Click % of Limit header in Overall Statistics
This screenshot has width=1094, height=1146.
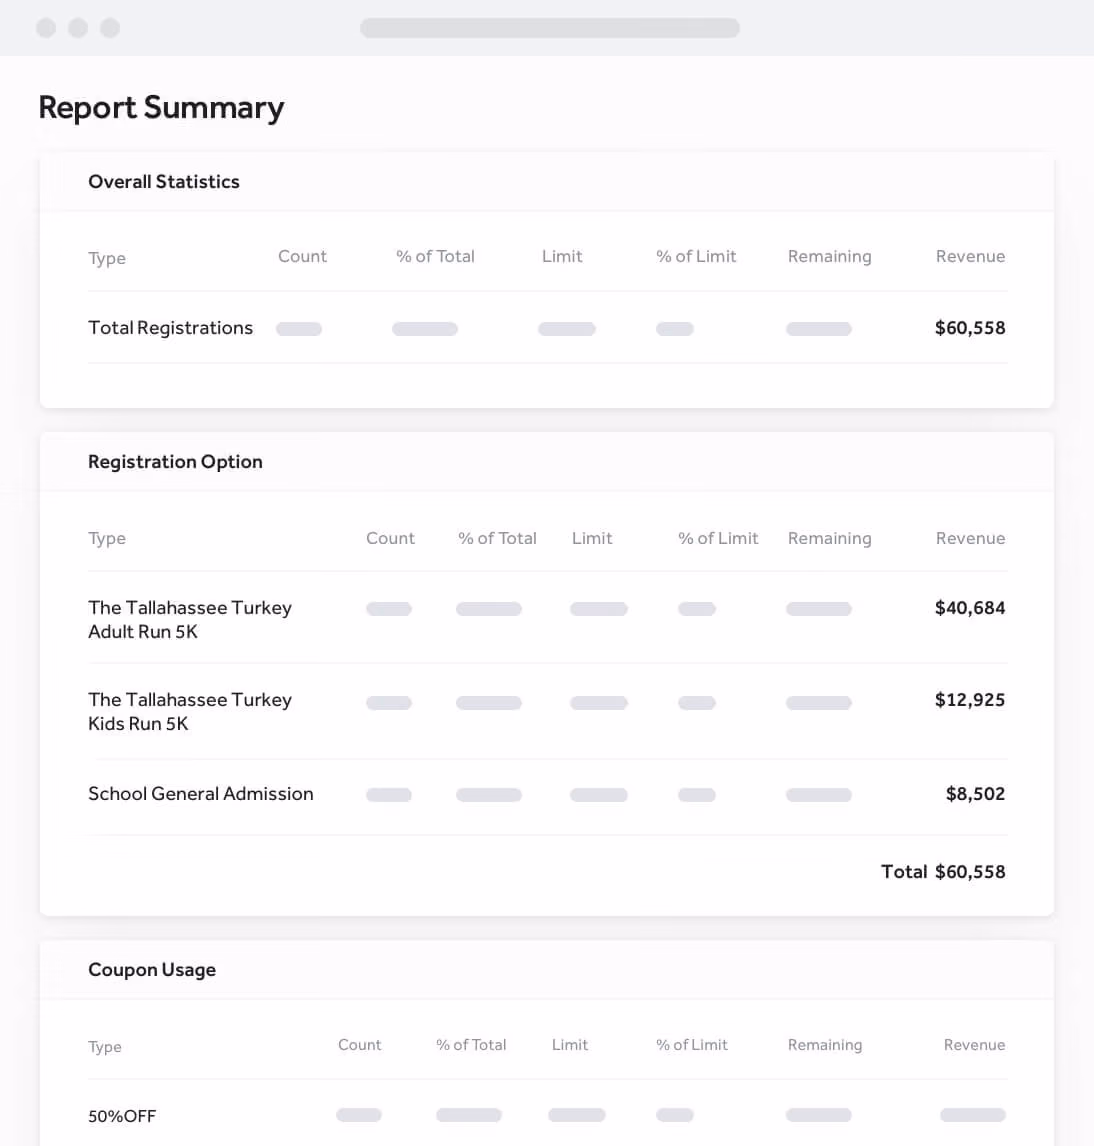click(x=696, y=257)
